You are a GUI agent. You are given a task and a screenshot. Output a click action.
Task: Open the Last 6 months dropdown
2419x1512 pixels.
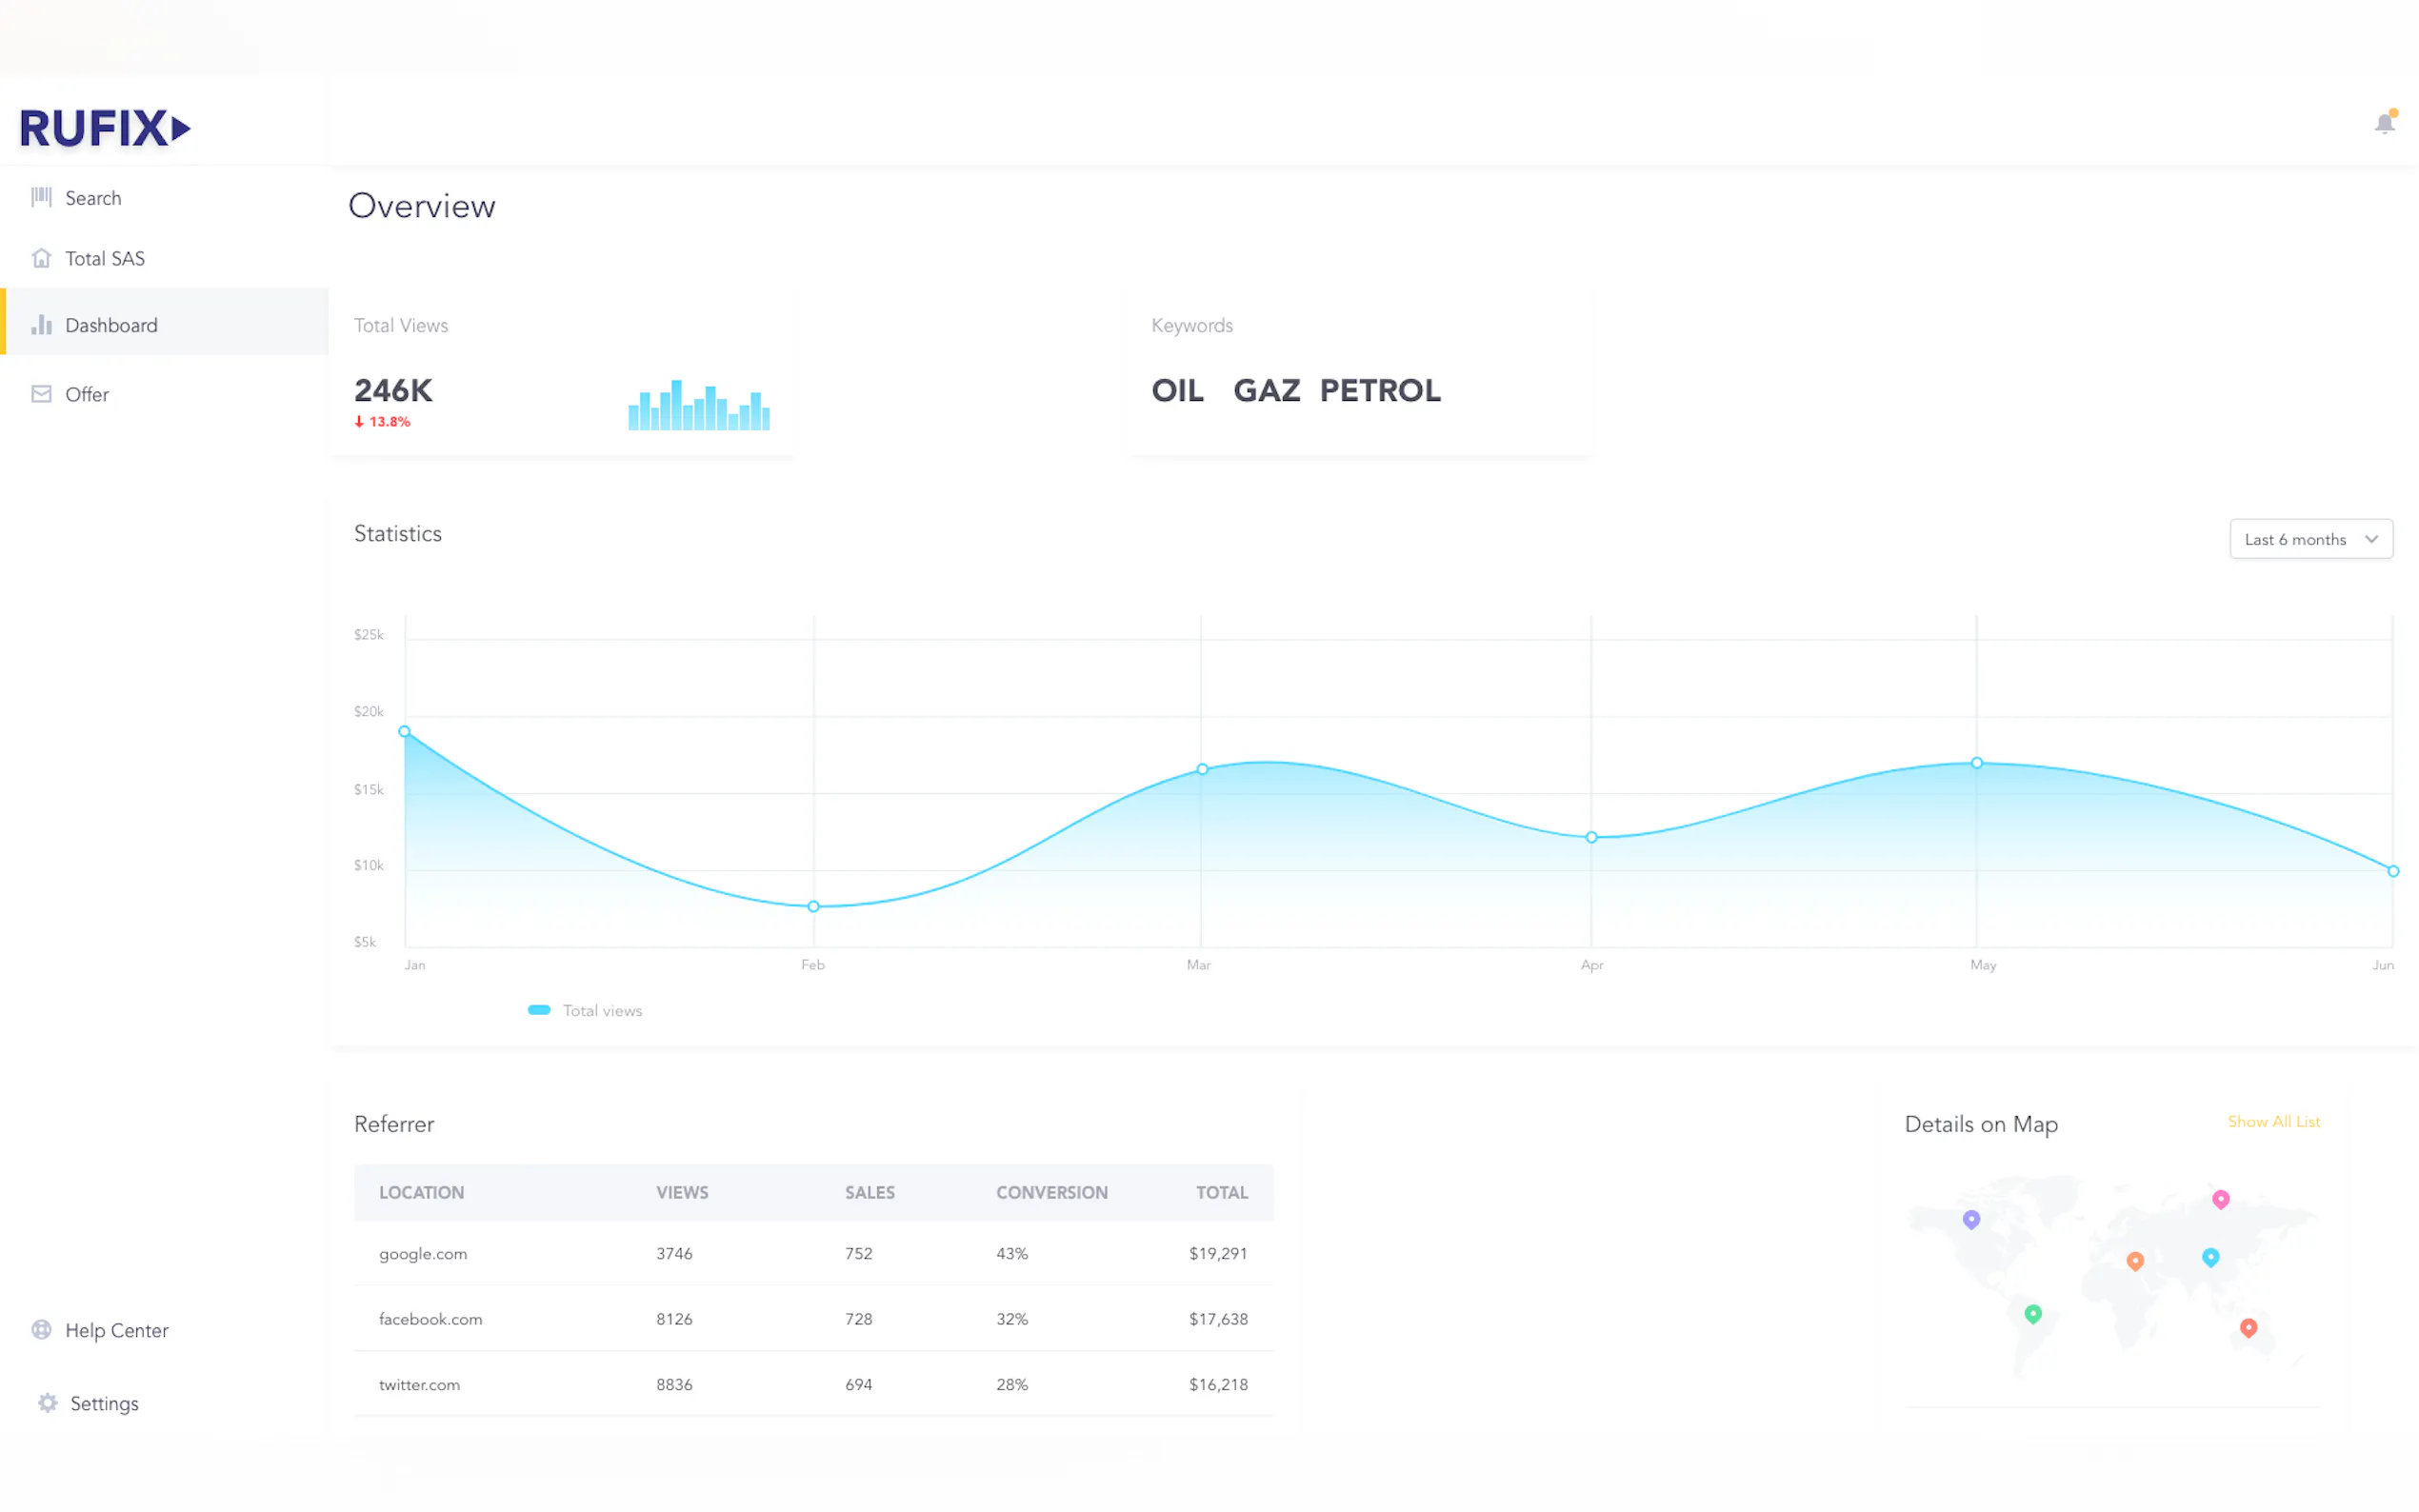[2310, 539]
